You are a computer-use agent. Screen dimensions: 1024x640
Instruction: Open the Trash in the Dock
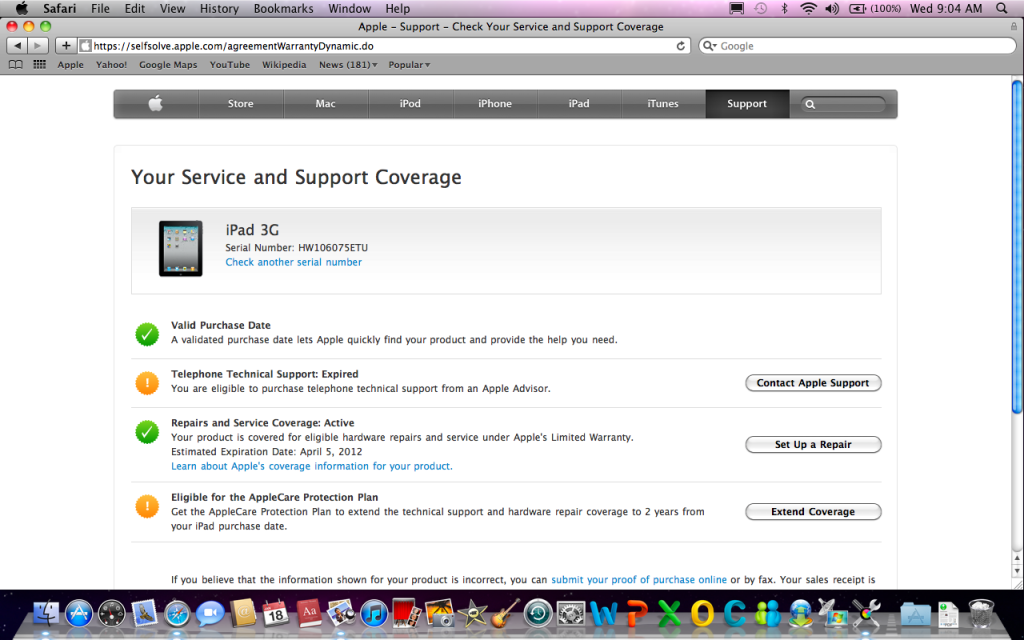tap(981, 614)
